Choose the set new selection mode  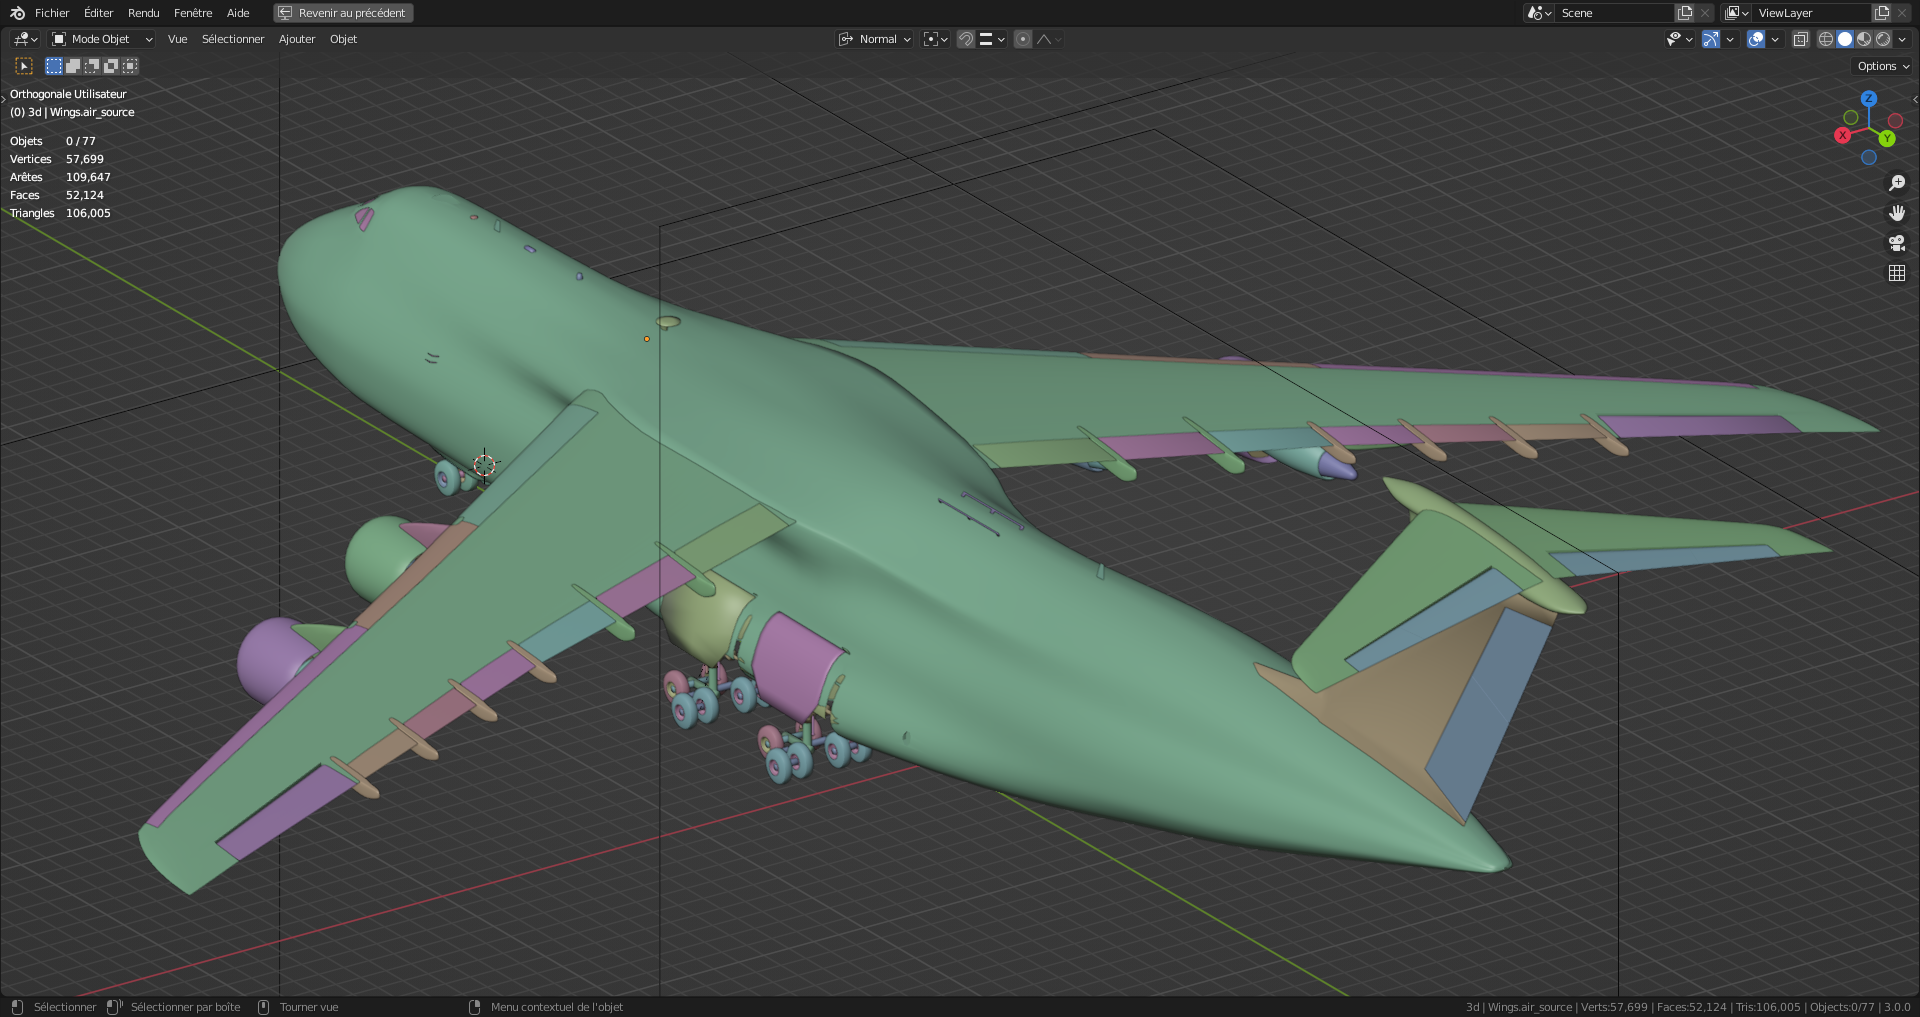(54, 66)
